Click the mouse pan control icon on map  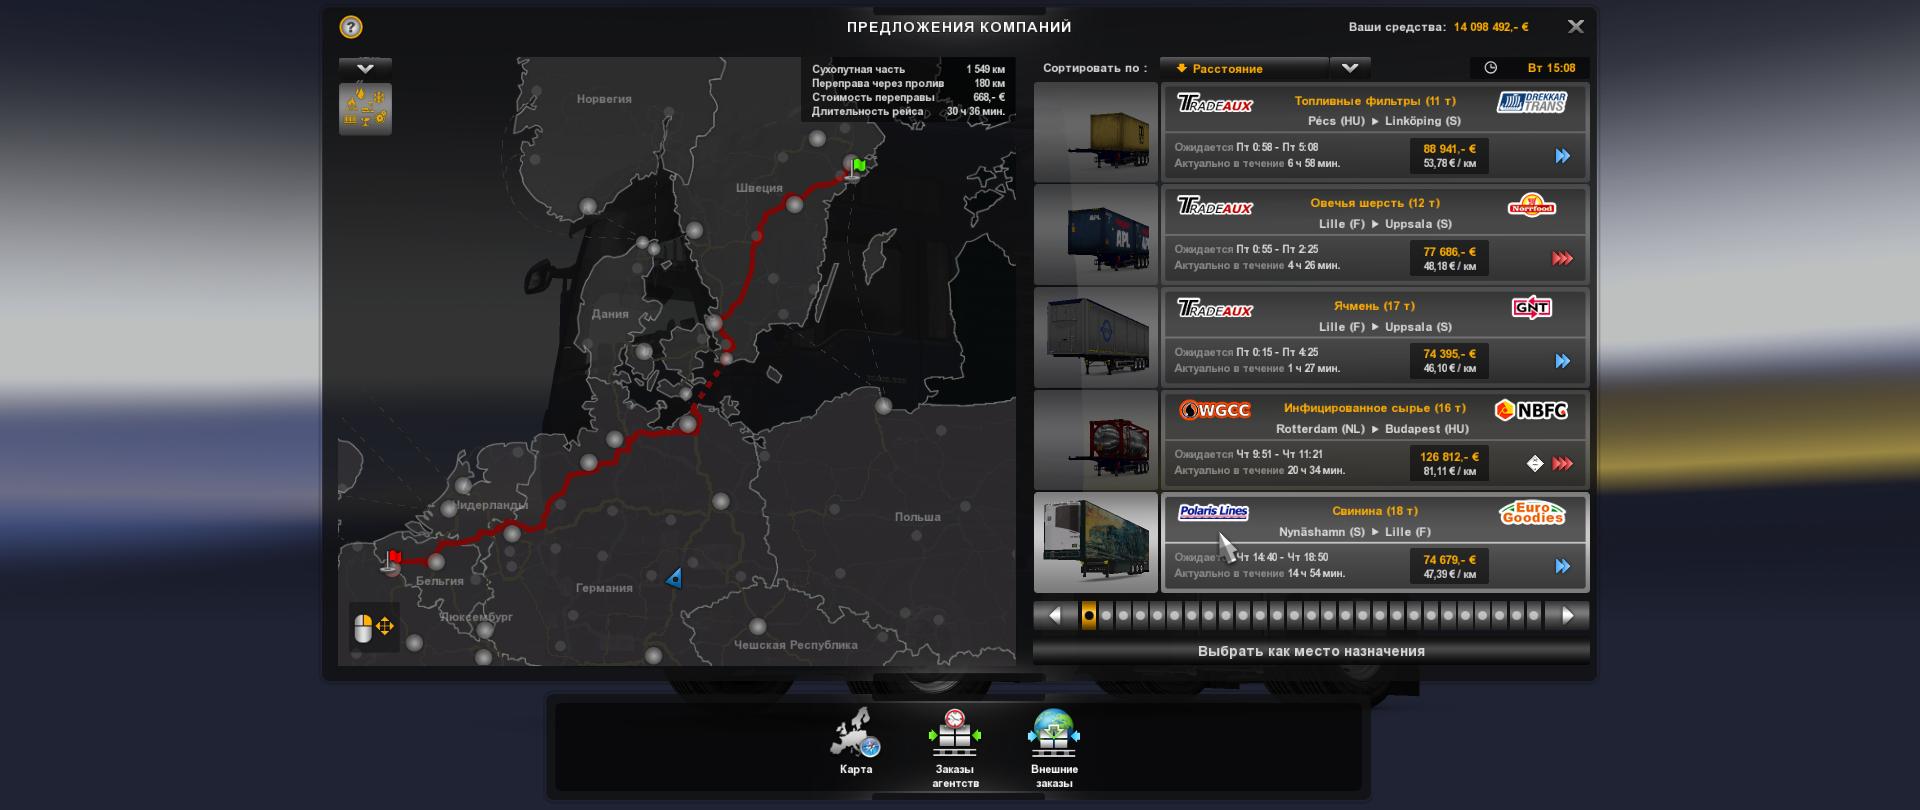coord(374,627)
